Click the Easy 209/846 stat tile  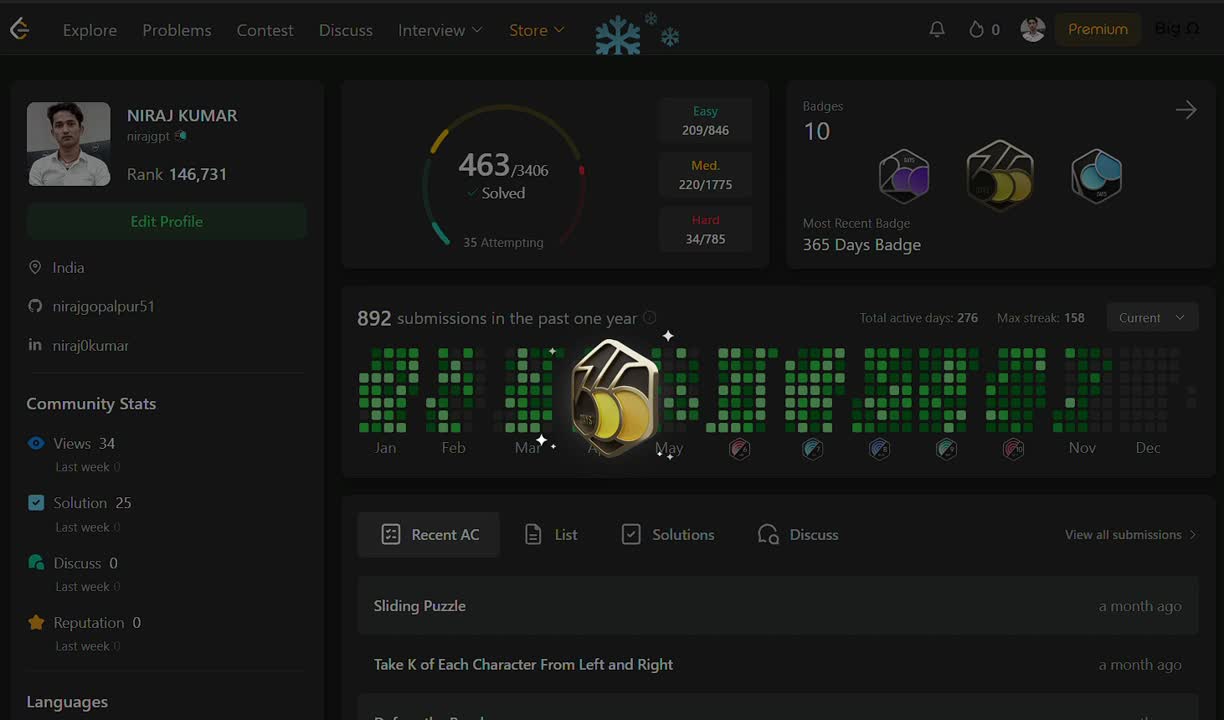point(705,121)
